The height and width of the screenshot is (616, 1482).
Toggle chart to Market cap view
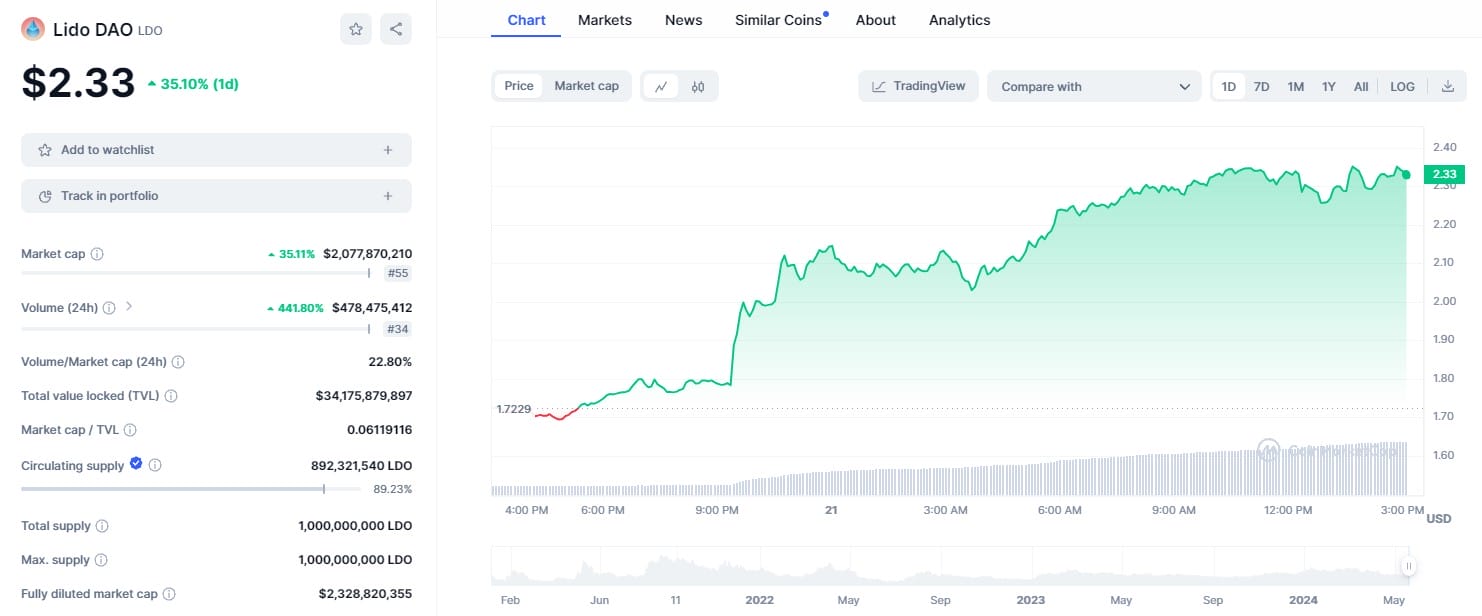586,86
